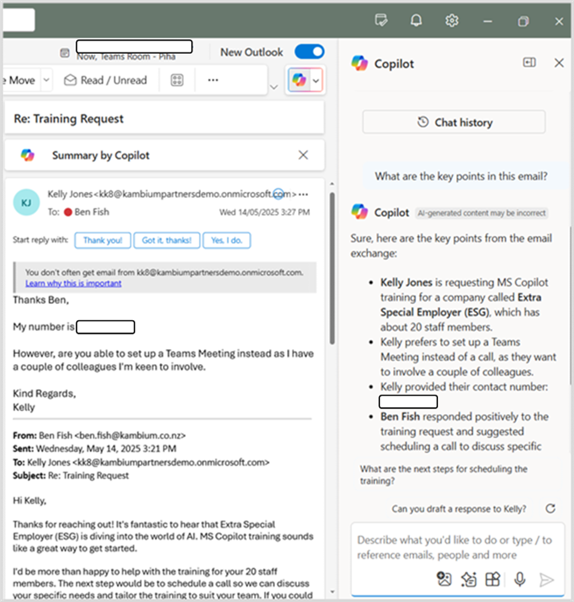574x602 pixels.
Task: Choose the 'Got it, thanks!' suggested reply
Action: point(167,240)
